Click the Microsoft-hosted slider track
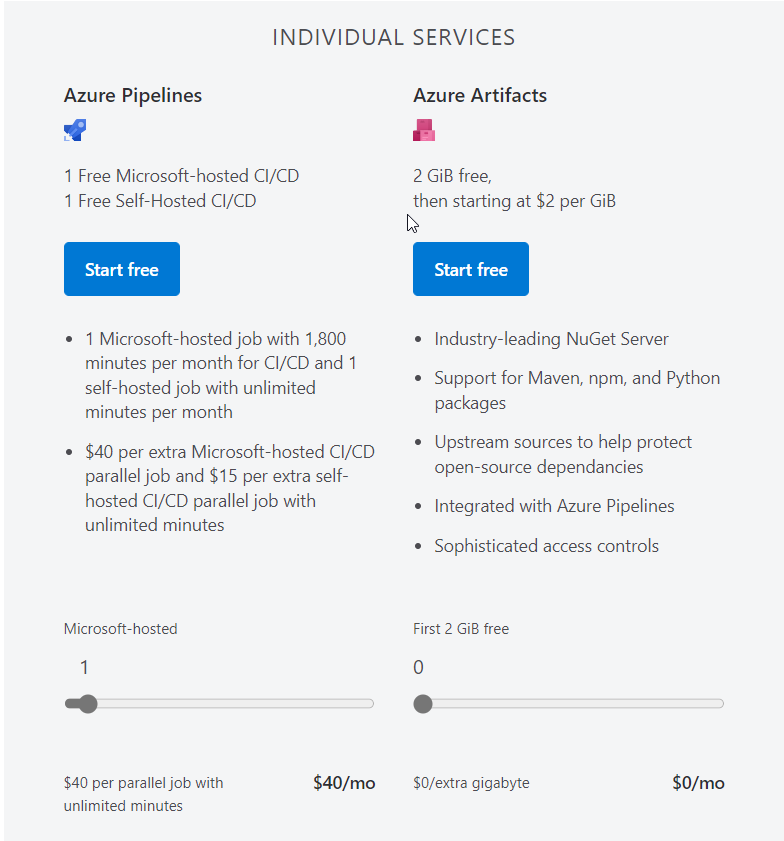 click(x=219, y=704)
